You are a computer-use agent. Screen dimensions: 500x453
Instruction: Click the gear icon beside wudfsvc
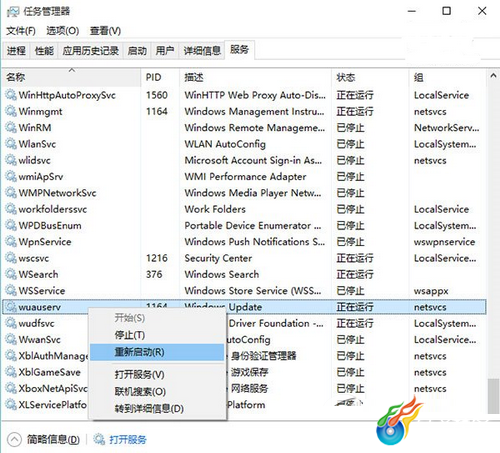11,323
